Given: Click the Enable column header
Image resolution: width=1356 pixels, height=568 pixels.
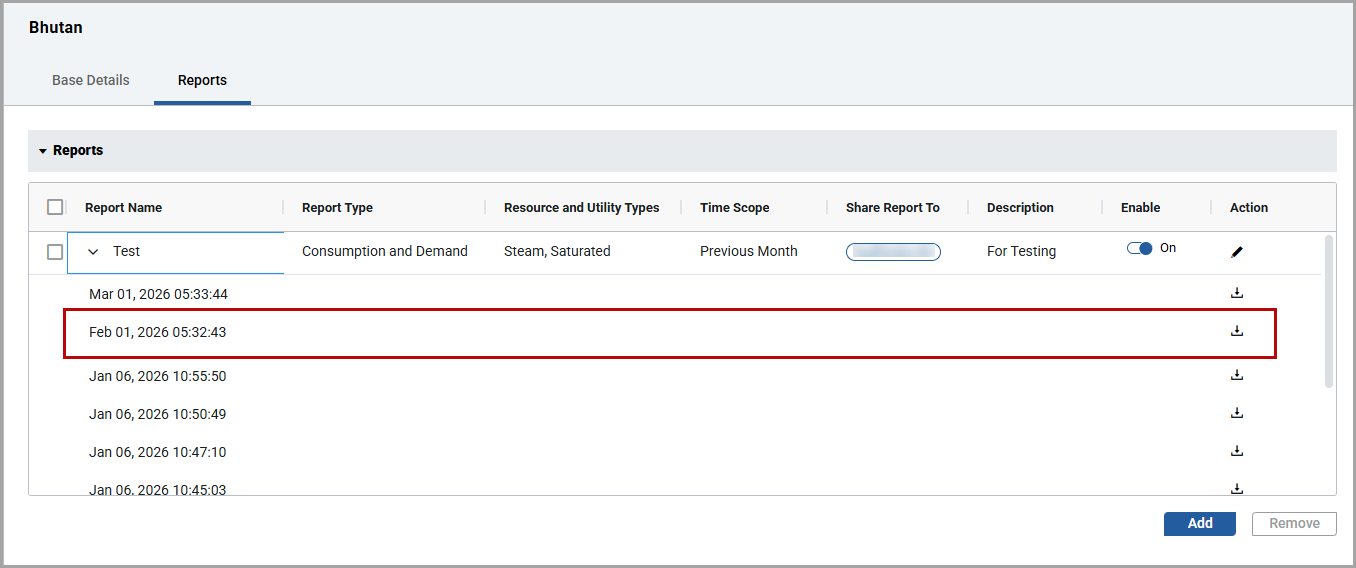Looking at the screenshot, I should pyautogui.click(x=1140, y=208).
